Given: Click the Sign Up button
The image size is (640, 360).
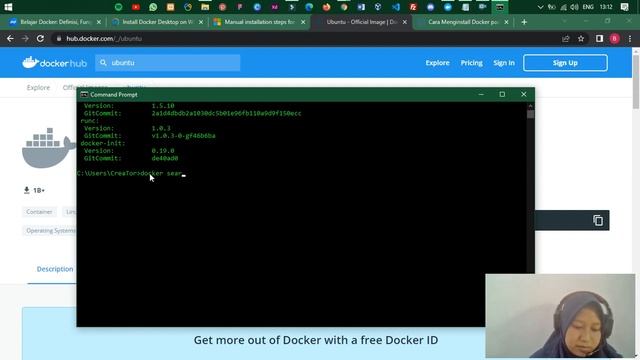Looking at the screenshot, I should pos(565,63).
